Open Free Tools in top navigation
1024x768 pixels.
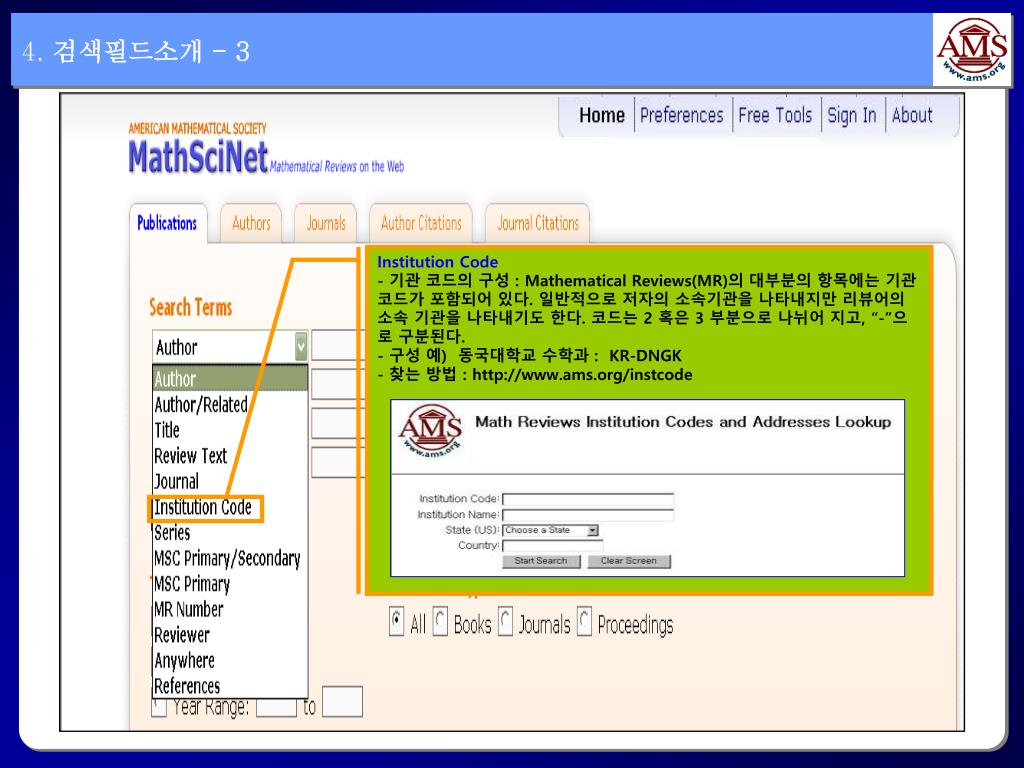coord(775,116)
